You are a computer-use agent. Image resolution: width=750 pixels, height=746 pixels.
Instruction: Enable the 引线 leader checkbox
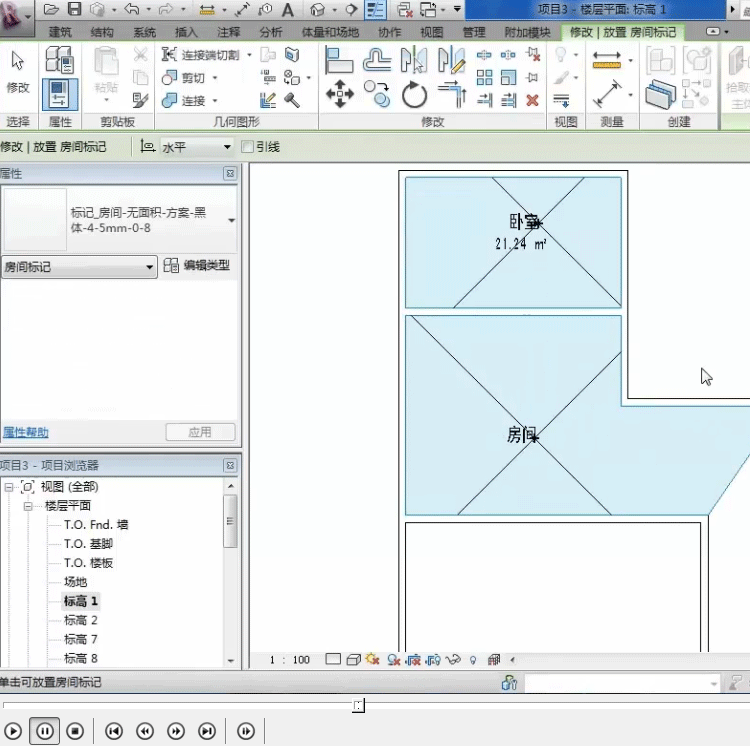click(x=247, y=147)
